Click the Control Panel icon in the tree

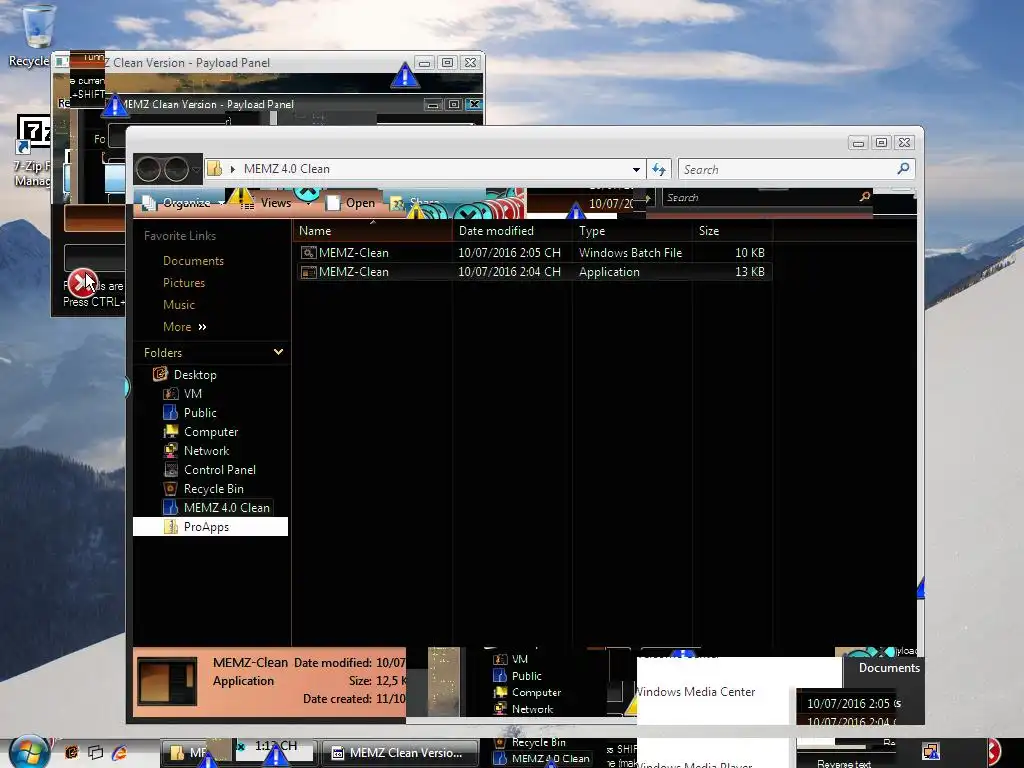(x=170, y=470)
